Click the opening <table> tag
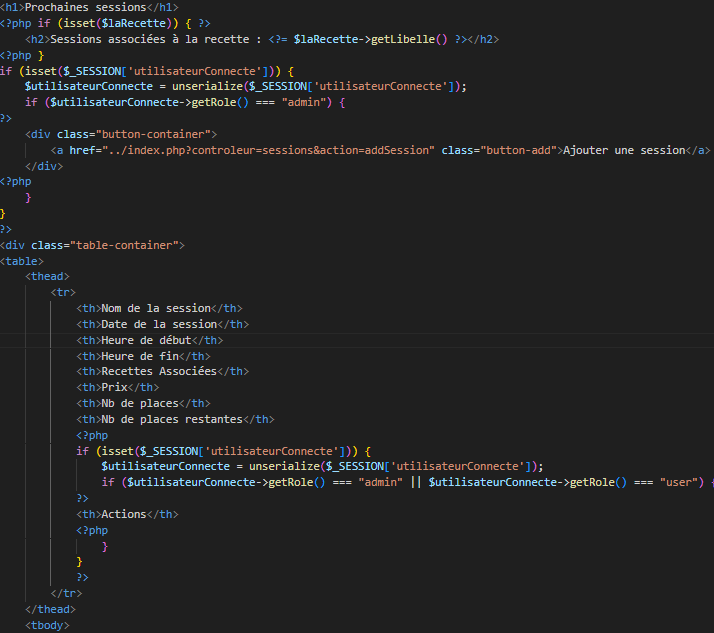 point(22,261)
